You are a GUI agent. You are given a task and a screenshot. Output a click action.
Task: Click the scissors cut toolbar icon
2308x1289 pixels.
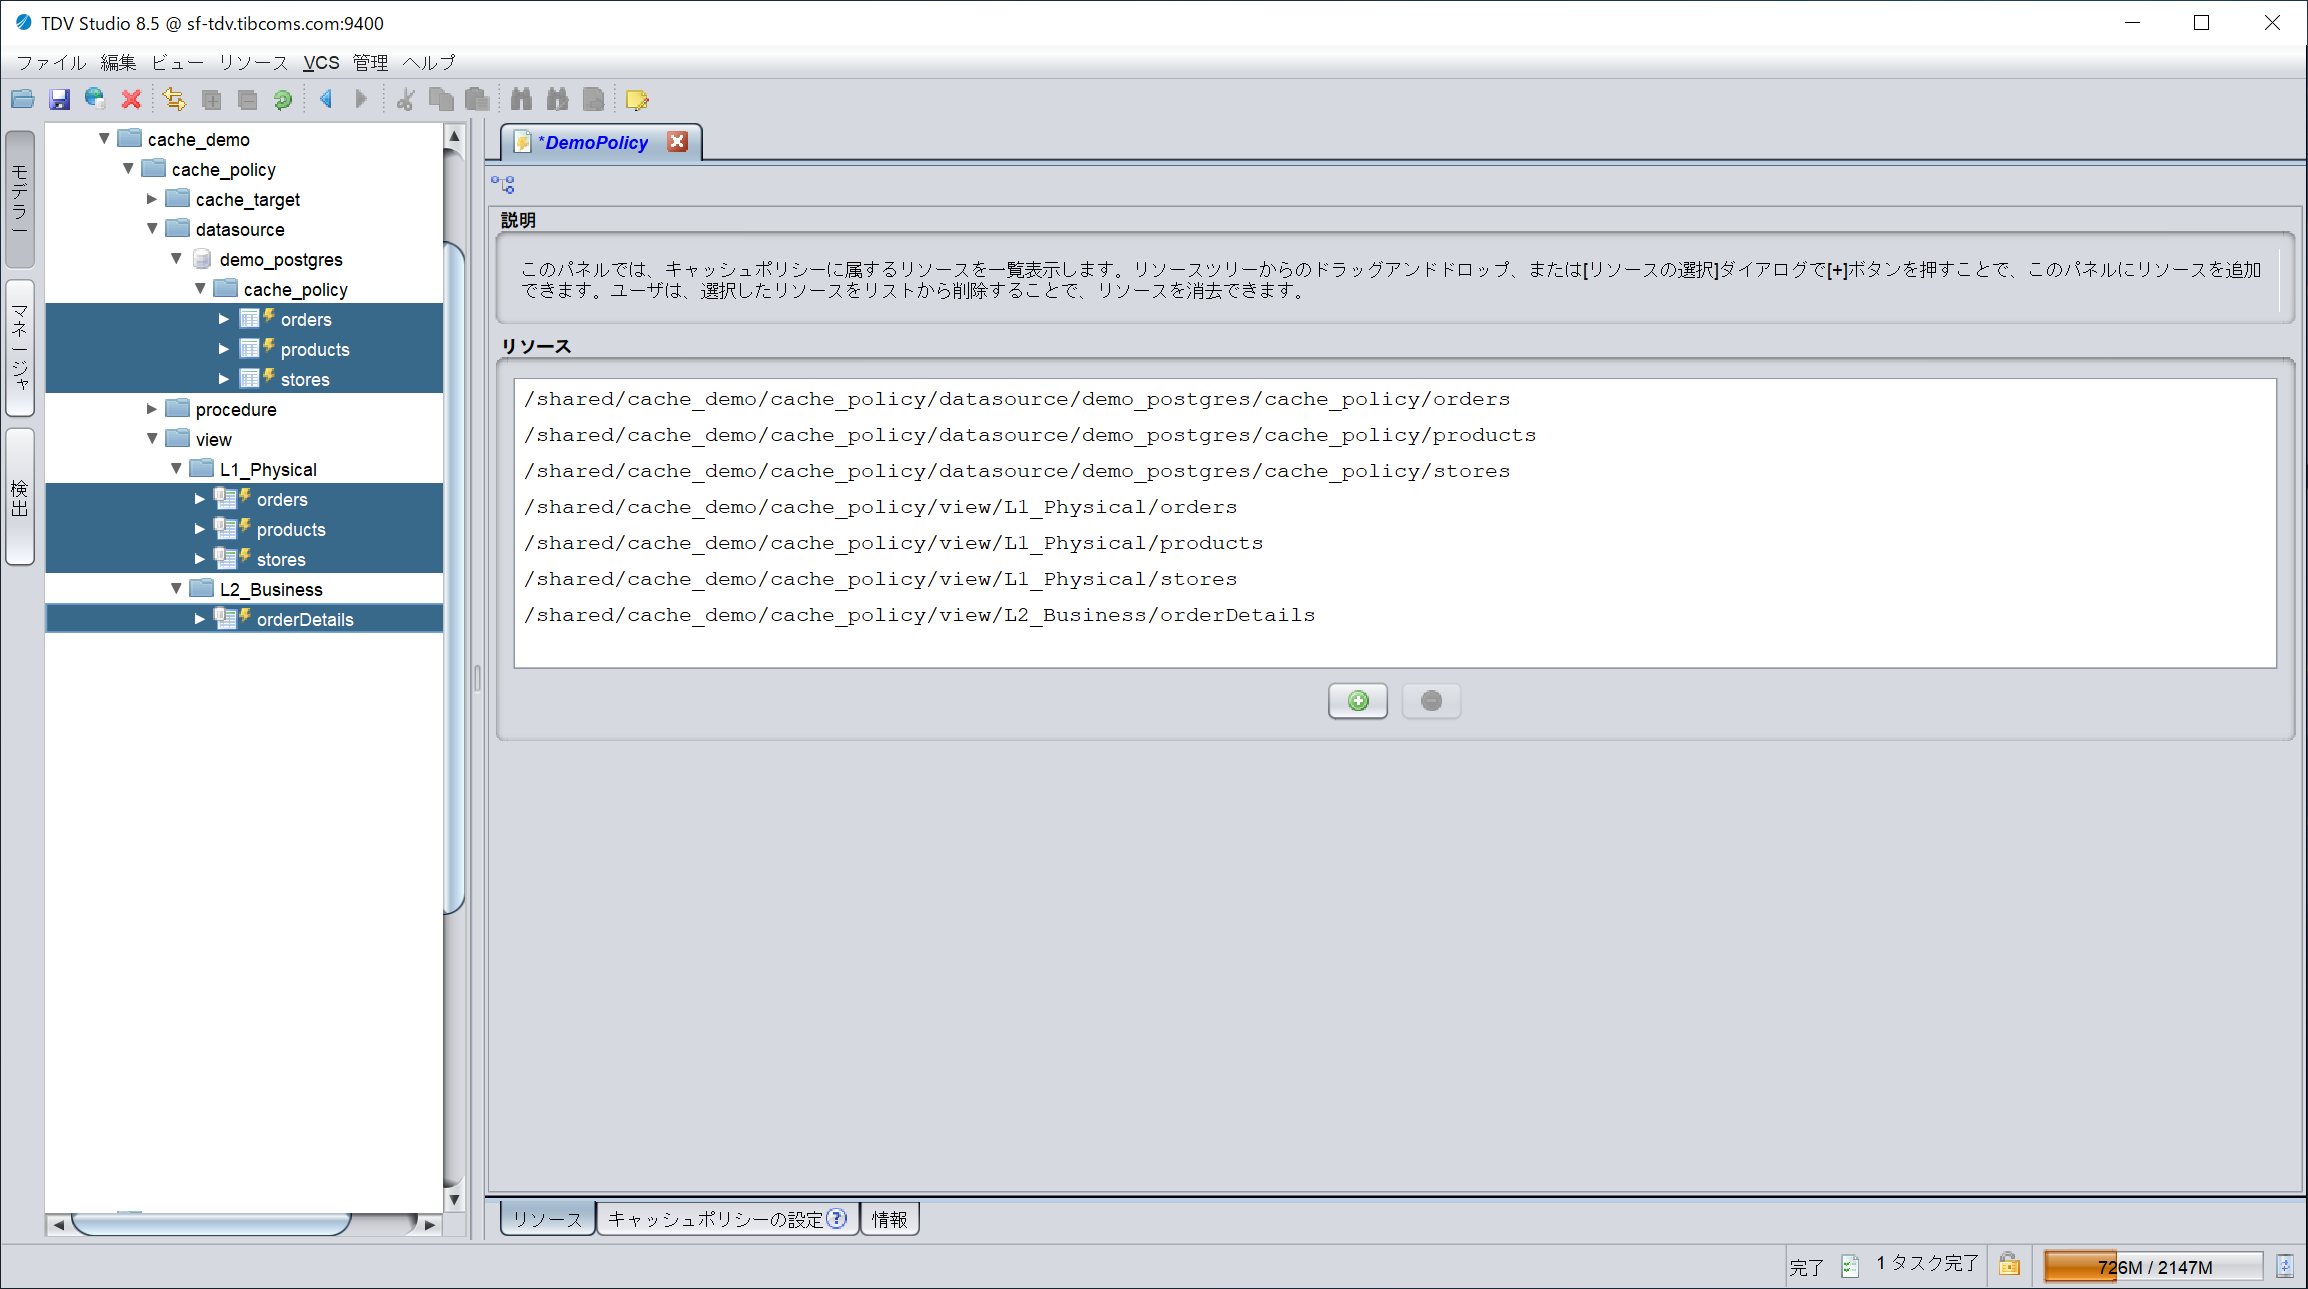pos(405,99)
